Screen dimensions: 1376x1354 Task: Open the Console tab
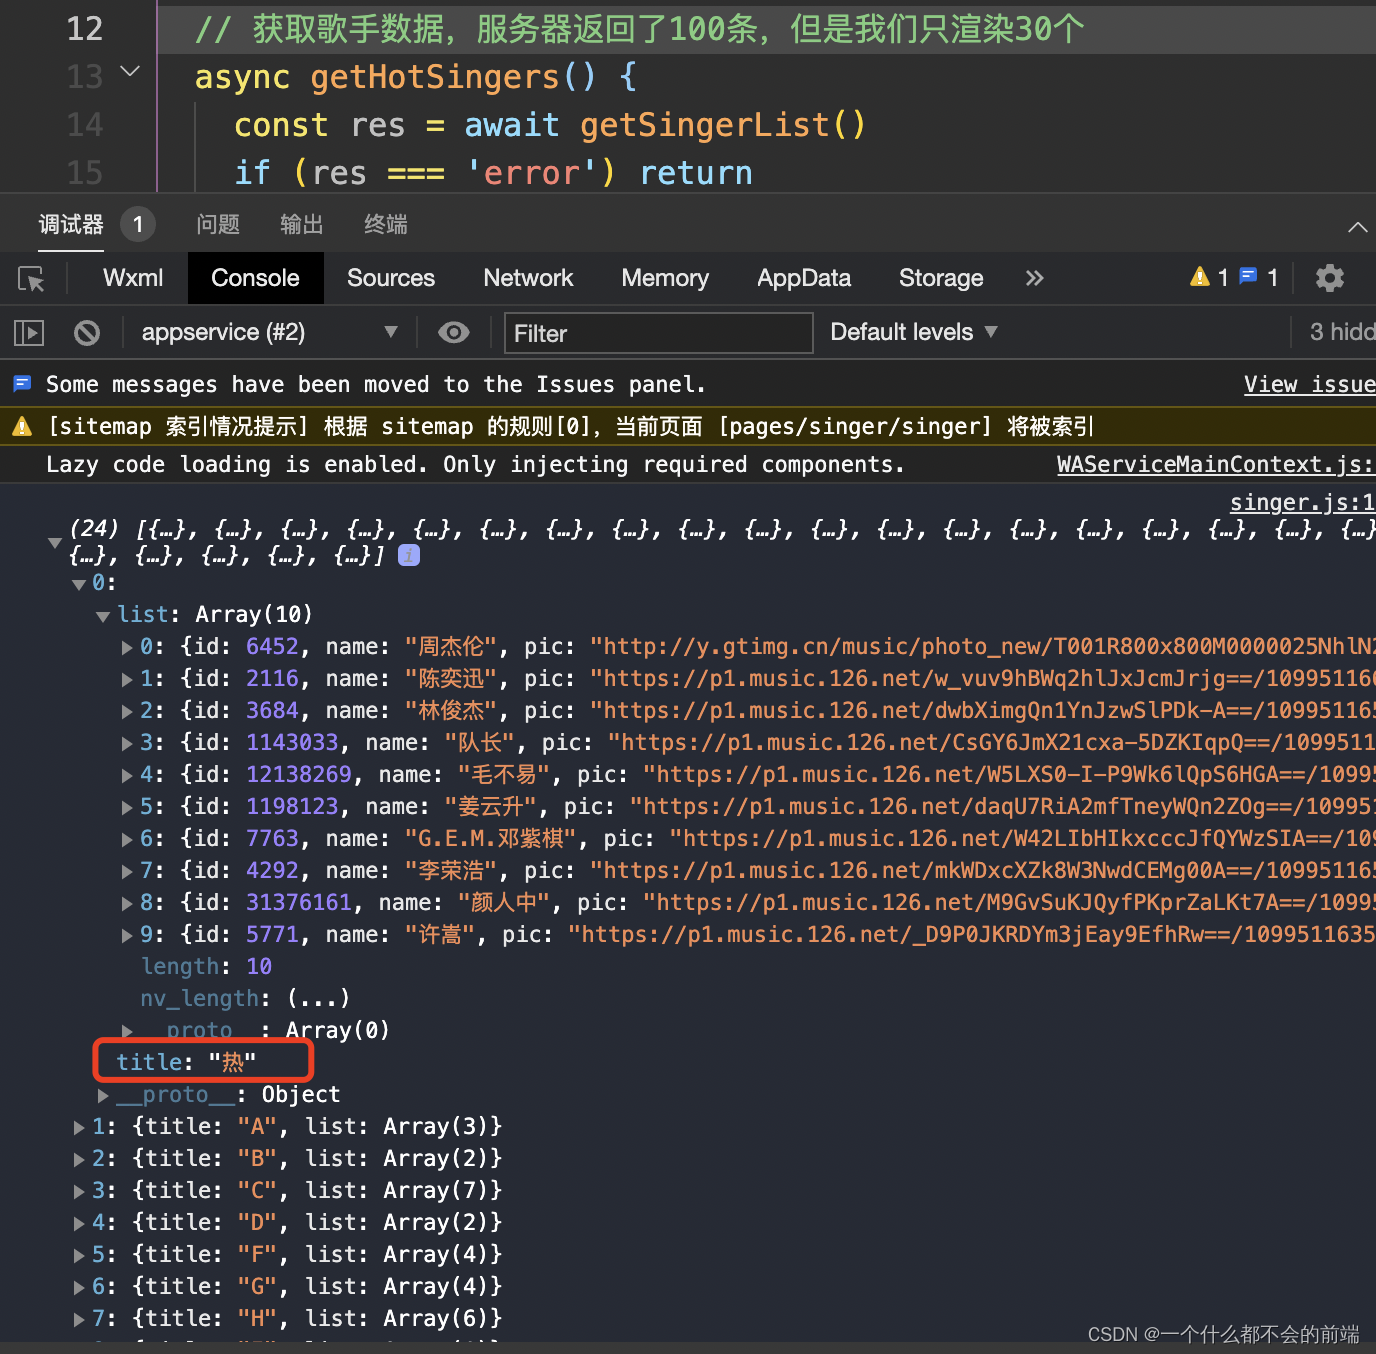pos(255,278)
